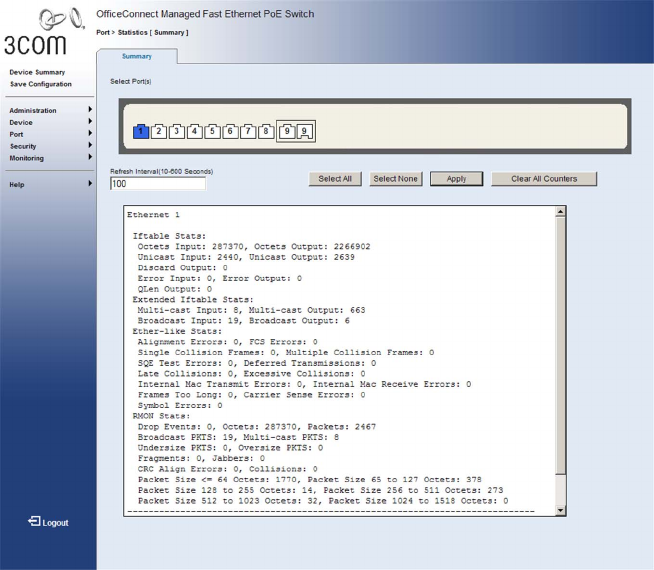This screenshot has width=654, height=570.
Task: Select port 2 in the switch diagram
Action: (159, 131)
